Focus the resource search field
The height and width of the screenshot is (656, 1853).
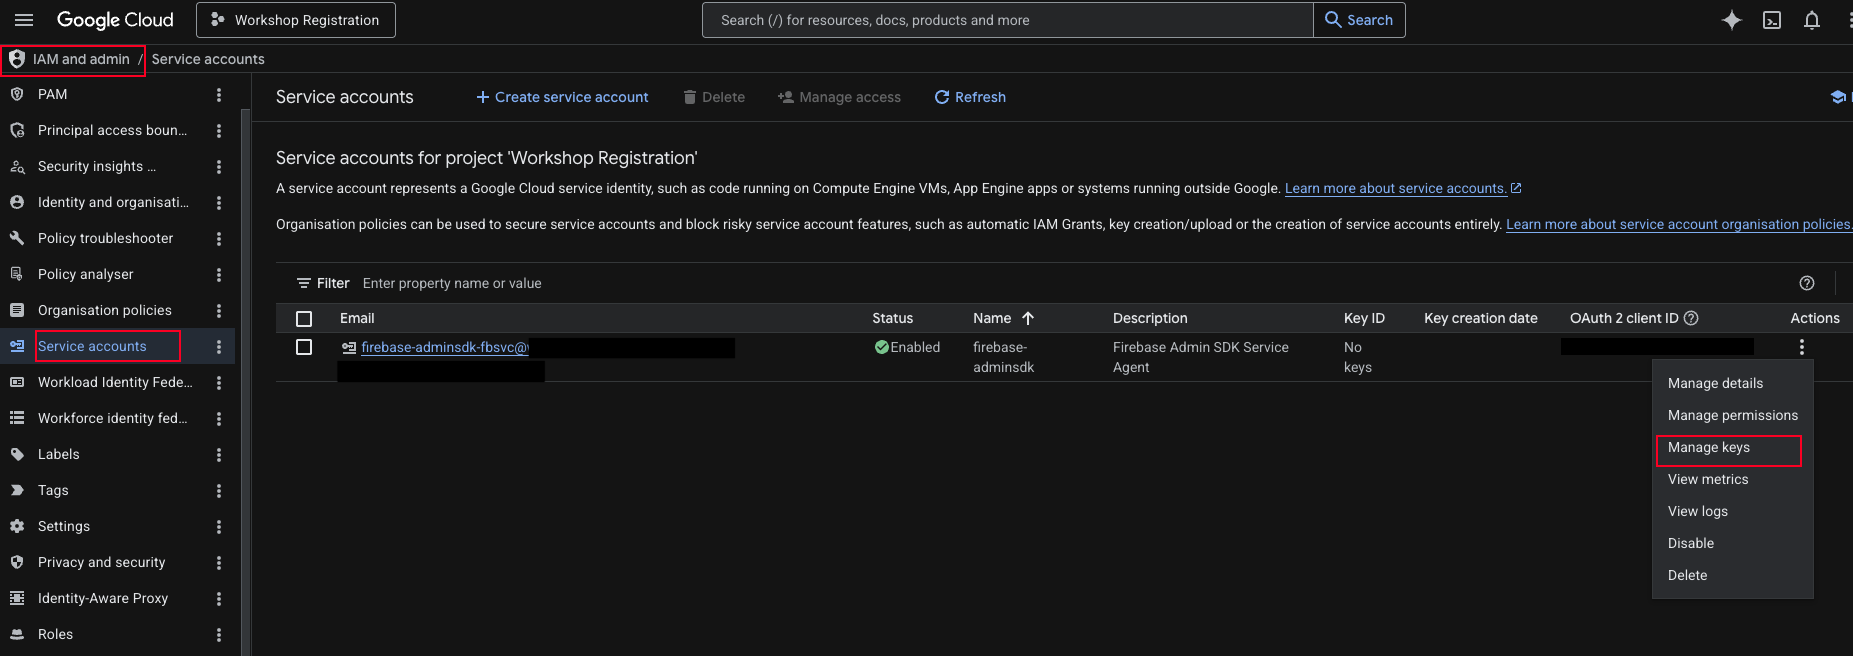(1007, 20)
